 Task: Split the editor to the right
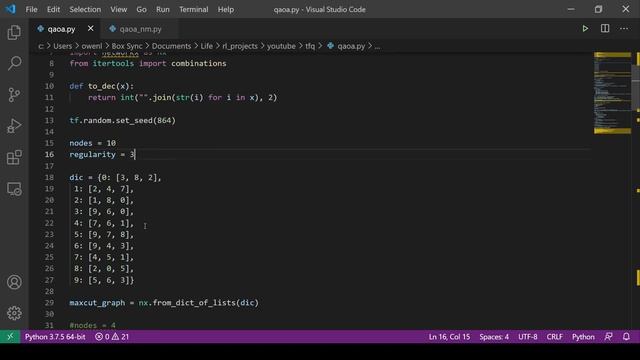click(604, 29)
